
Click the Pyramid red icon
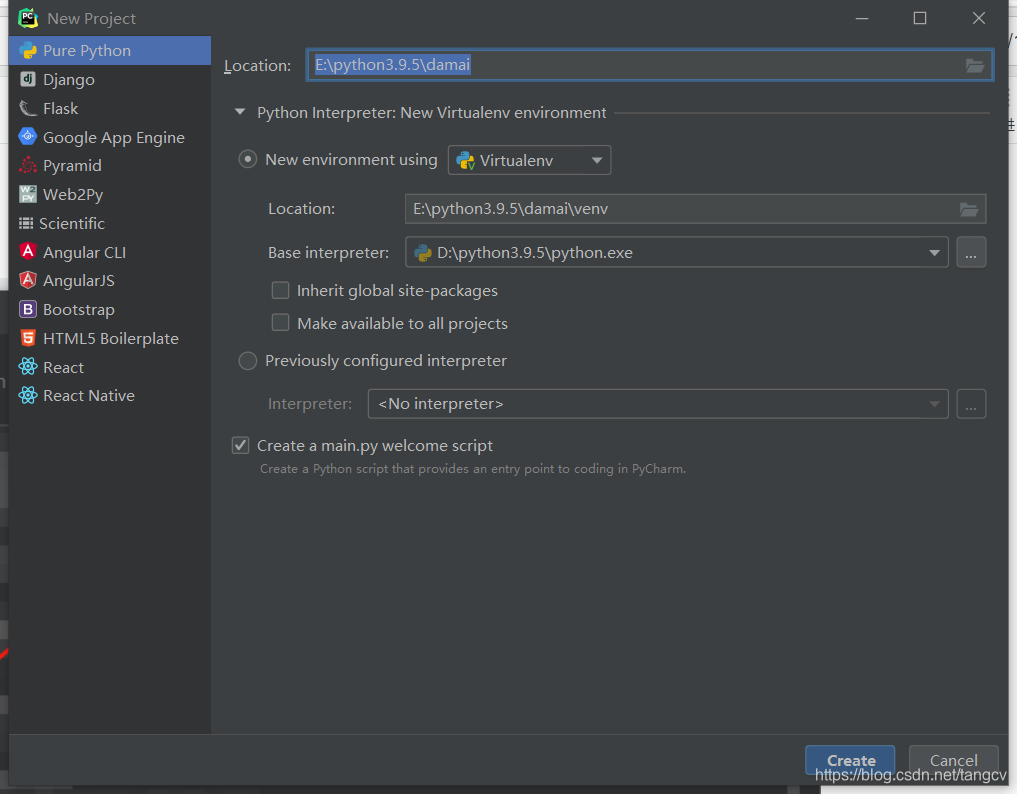tap(28, 165)
